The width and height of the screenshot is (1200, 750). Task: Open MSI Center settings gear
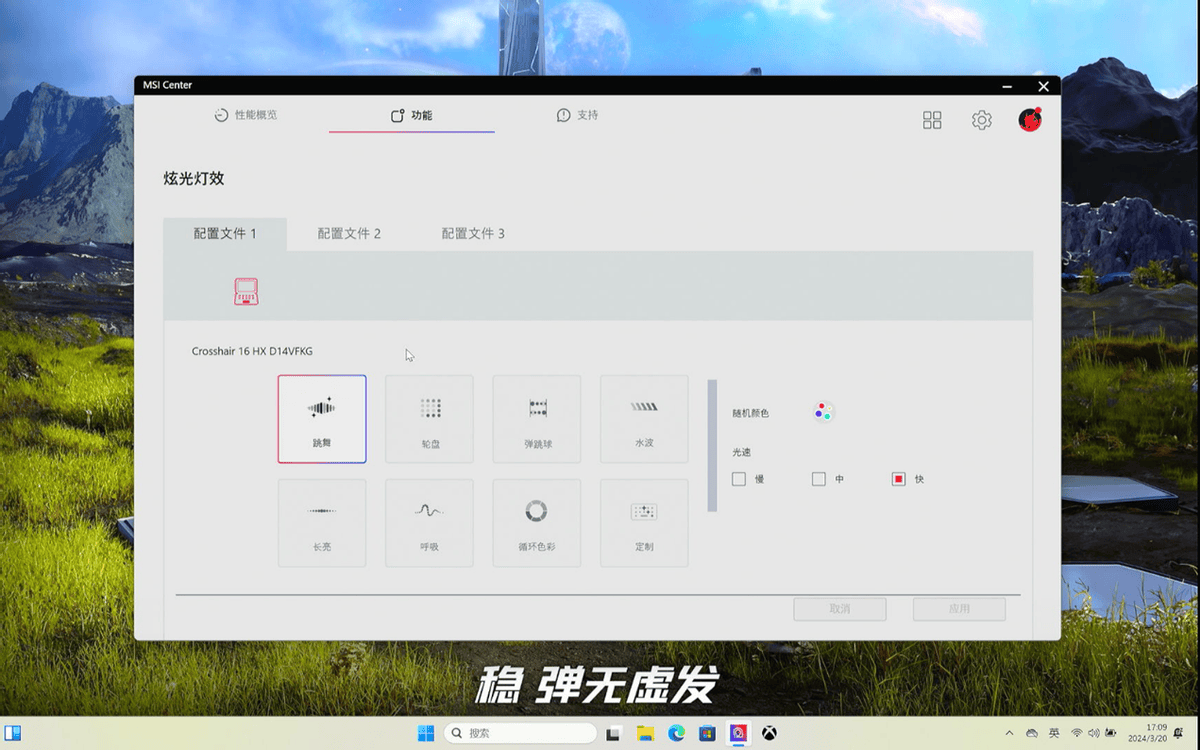tap(982, 120)
